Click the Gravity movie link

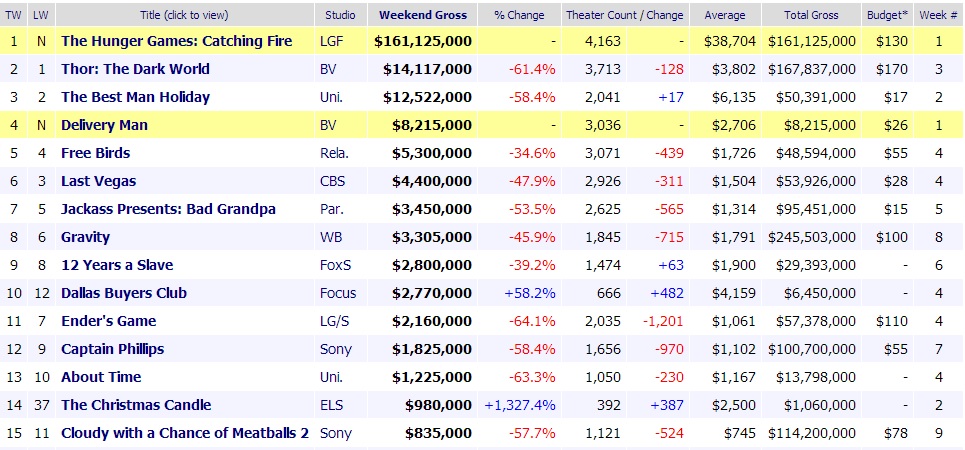85,237
